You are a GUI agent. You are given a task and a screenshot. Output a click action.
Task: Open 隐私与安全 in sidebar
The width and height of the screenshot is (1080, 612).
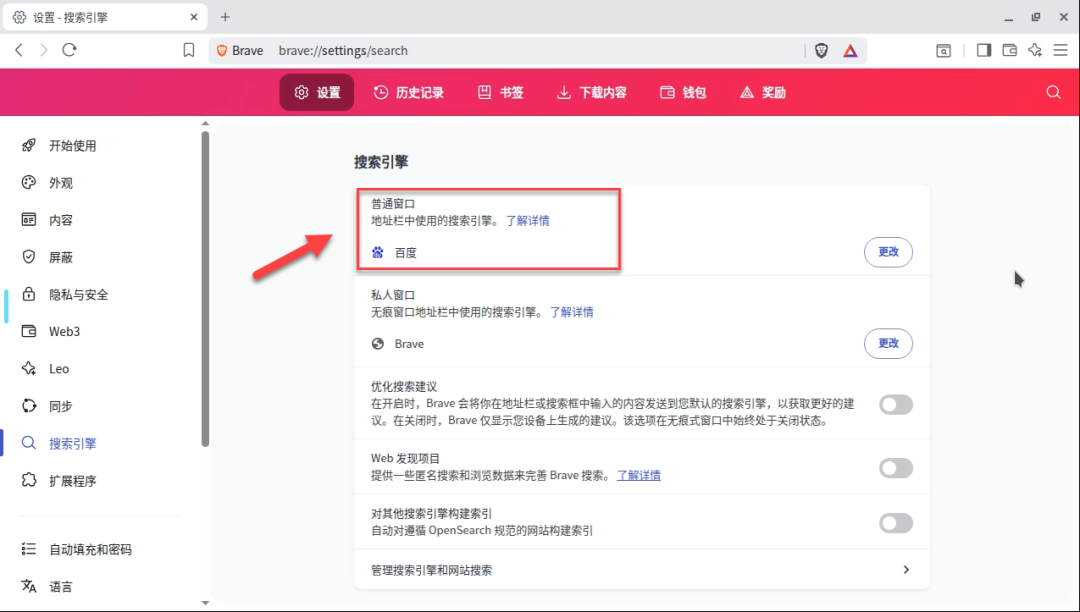coord(78,295)
